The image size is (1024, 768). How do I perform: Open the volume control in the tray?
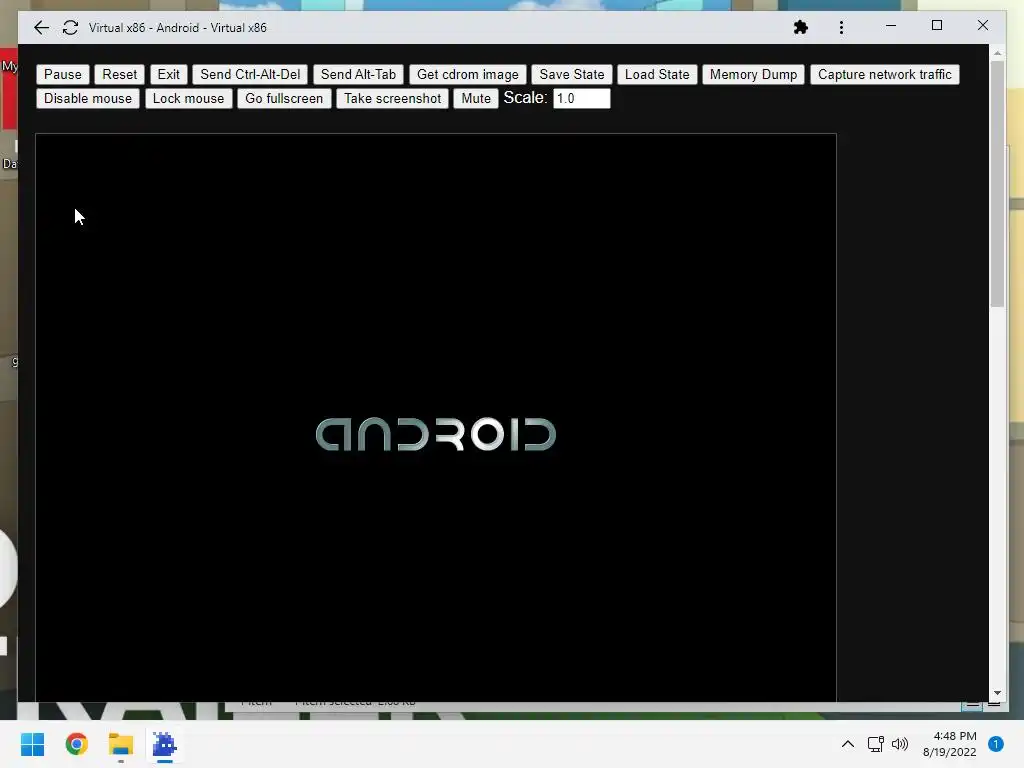(x=900, y=744)
